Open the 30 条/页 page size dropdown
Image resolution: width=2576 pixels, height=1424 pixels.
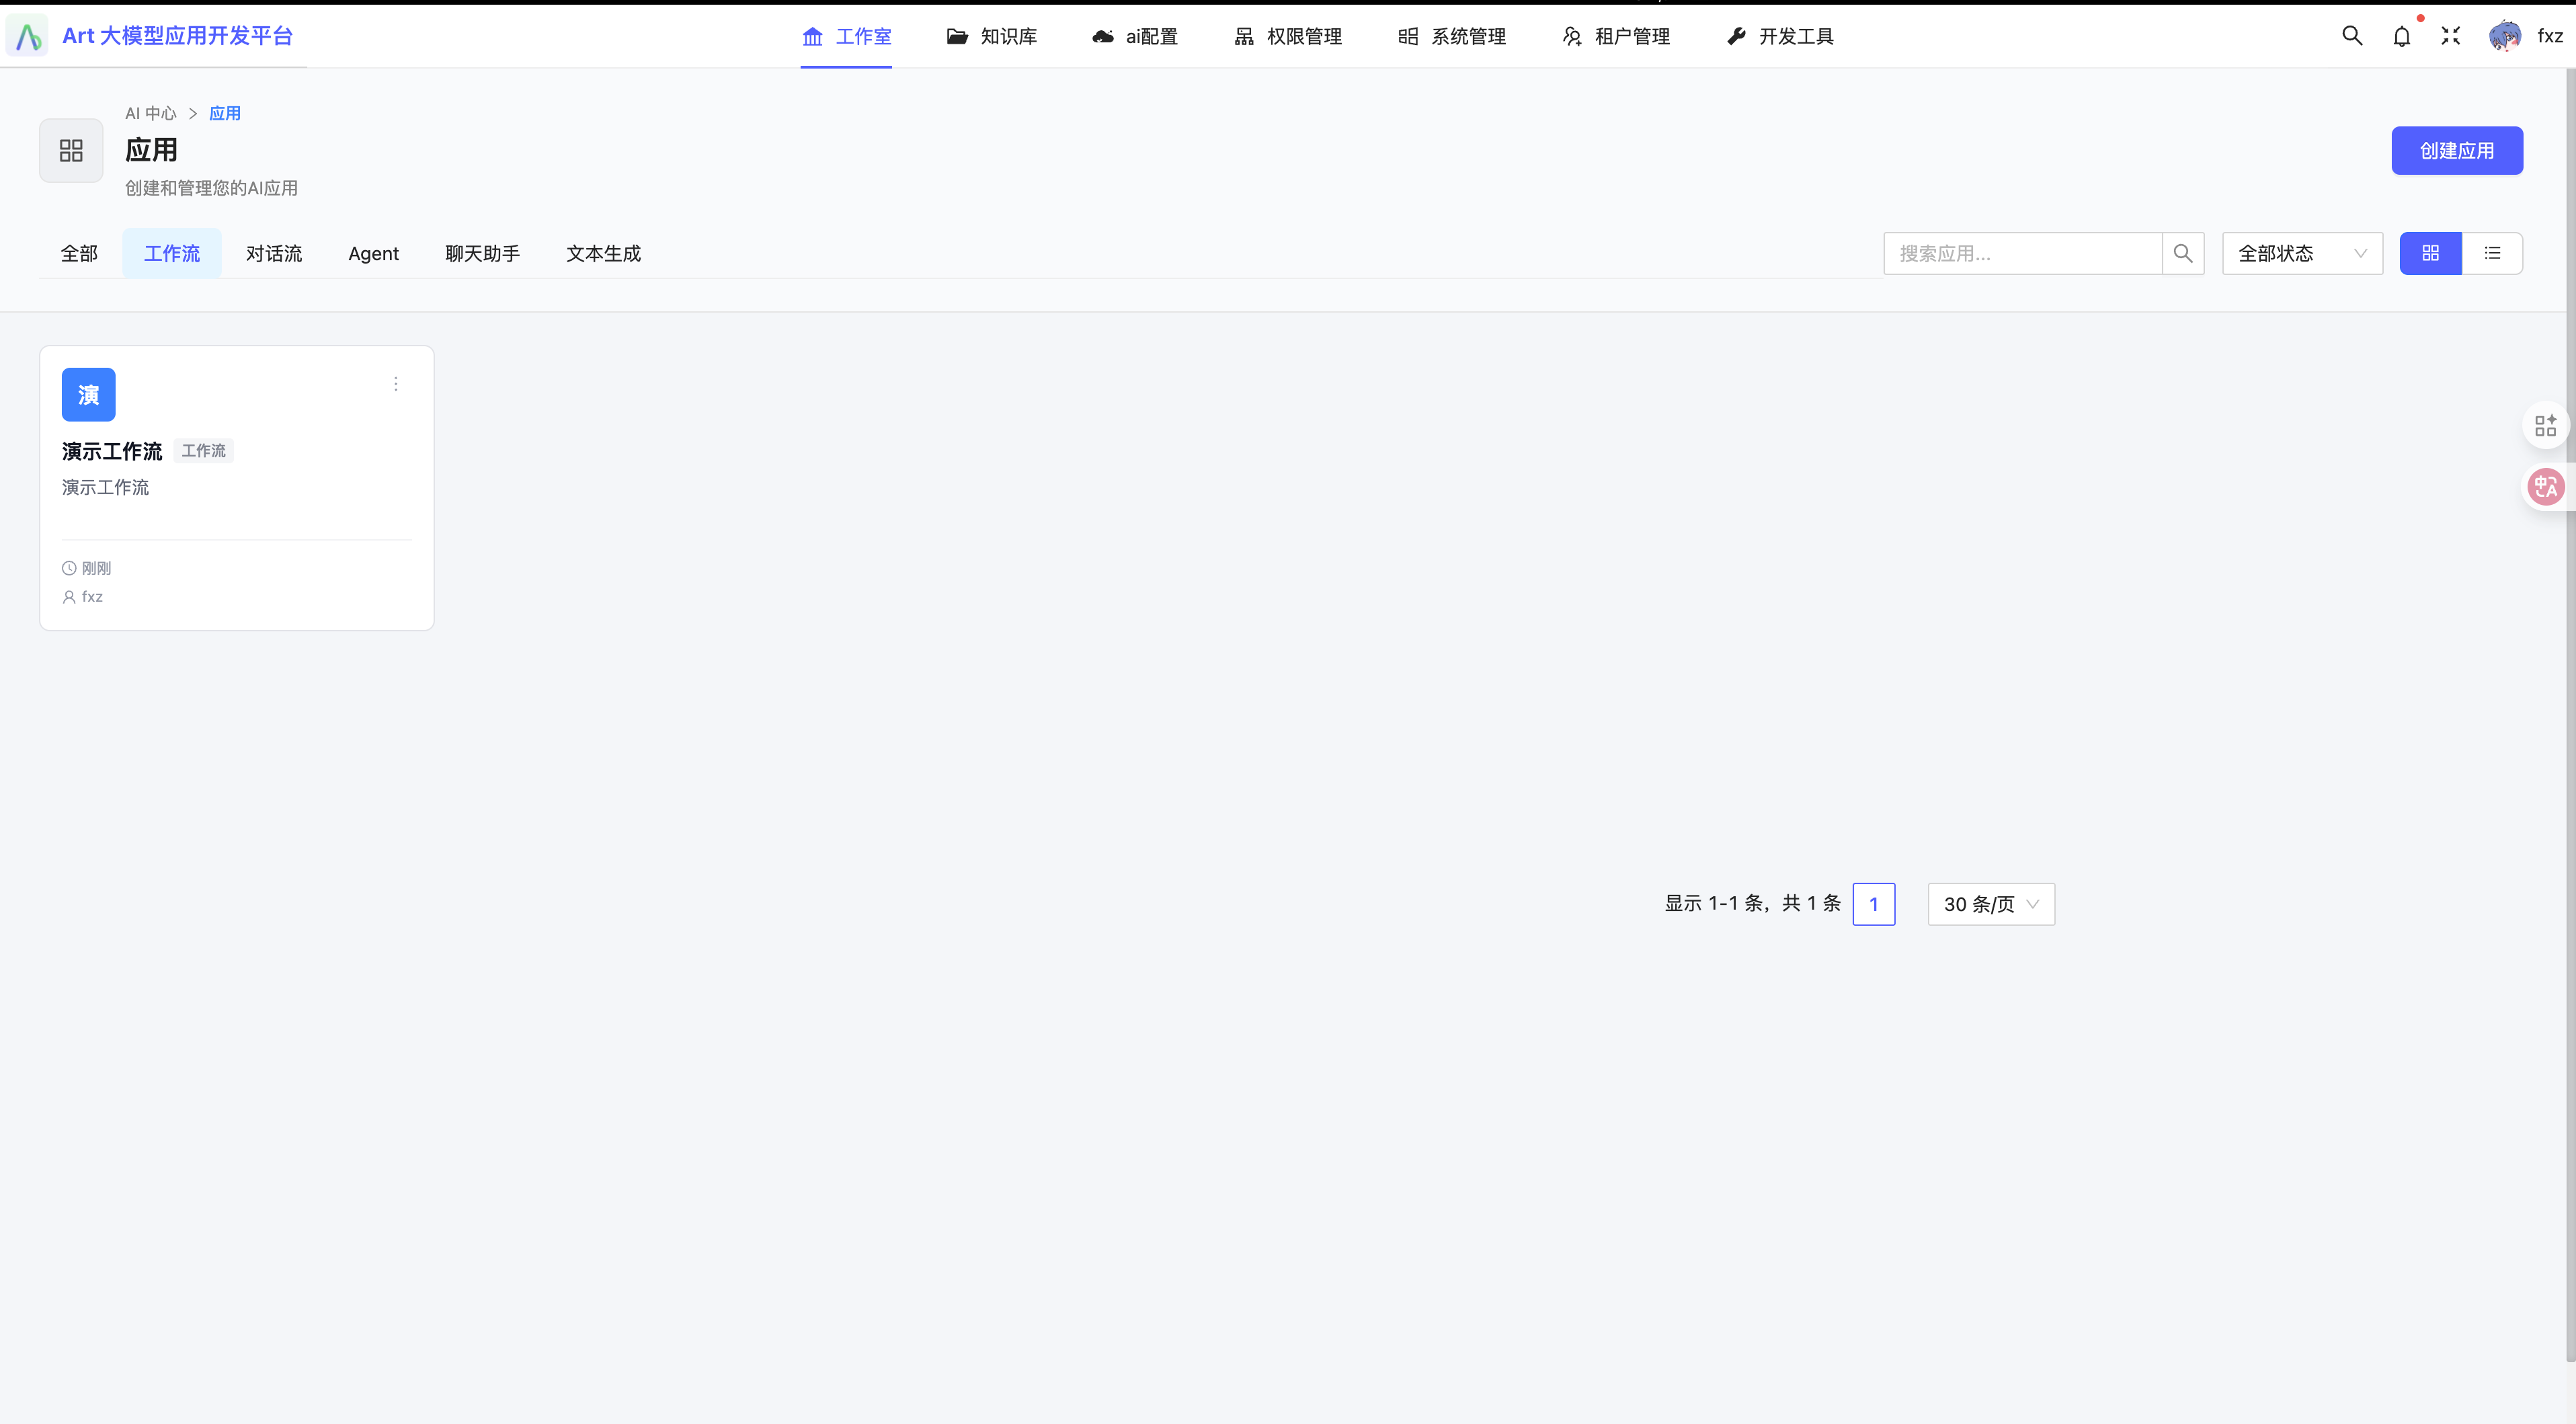tap(1990, 904)
